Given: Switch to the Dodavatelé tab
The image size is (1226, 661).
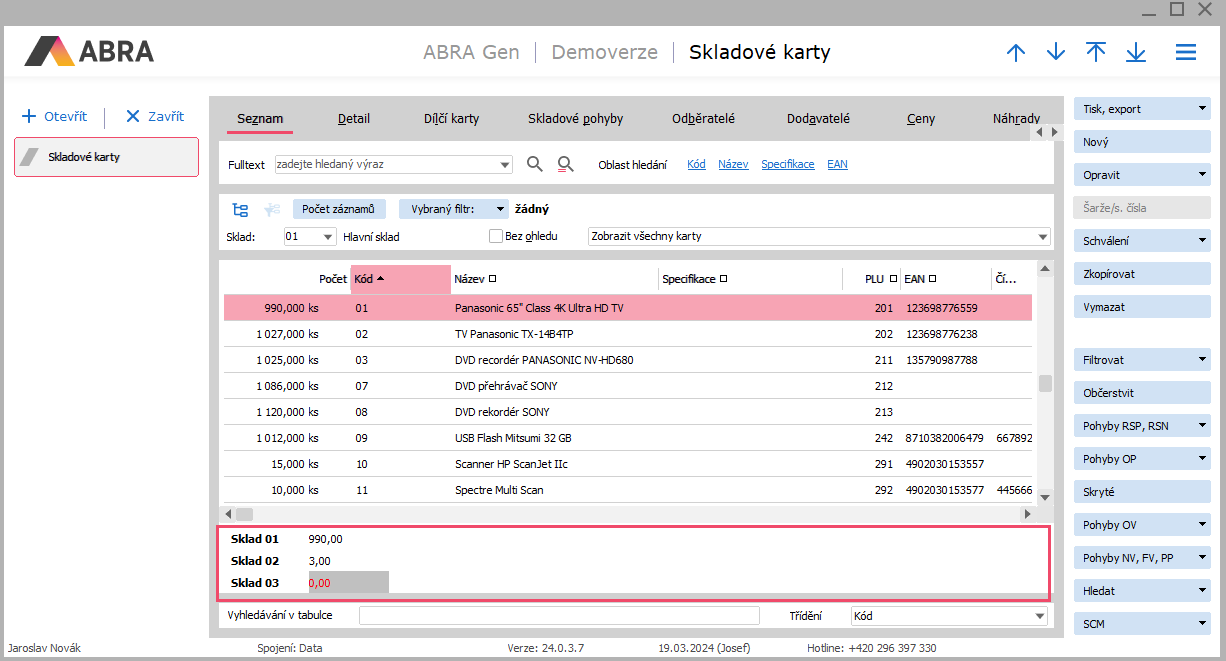Looking at the screenshot, I should click(x=818, y=118).
